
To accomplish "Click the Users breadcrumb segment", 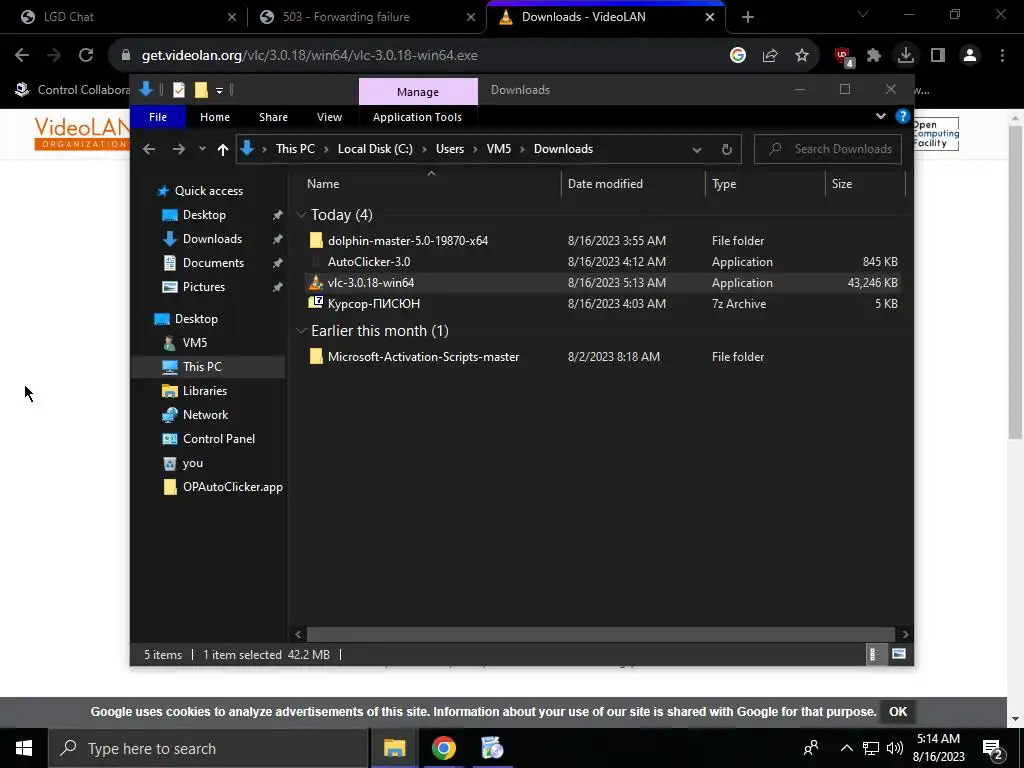I will (x=450, y=149).
